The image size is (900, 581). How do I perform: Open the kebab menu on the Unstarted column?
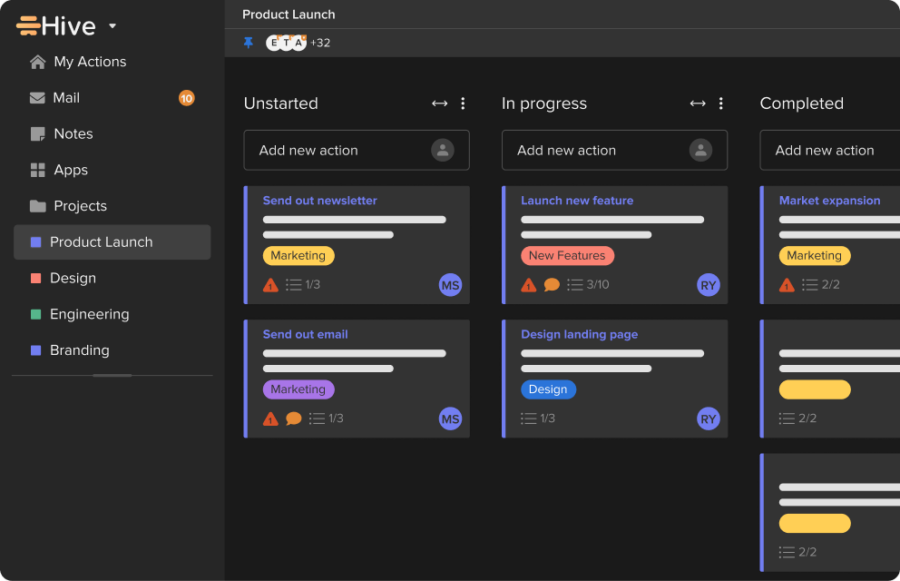pyautogui.click(x=462, y=103)
